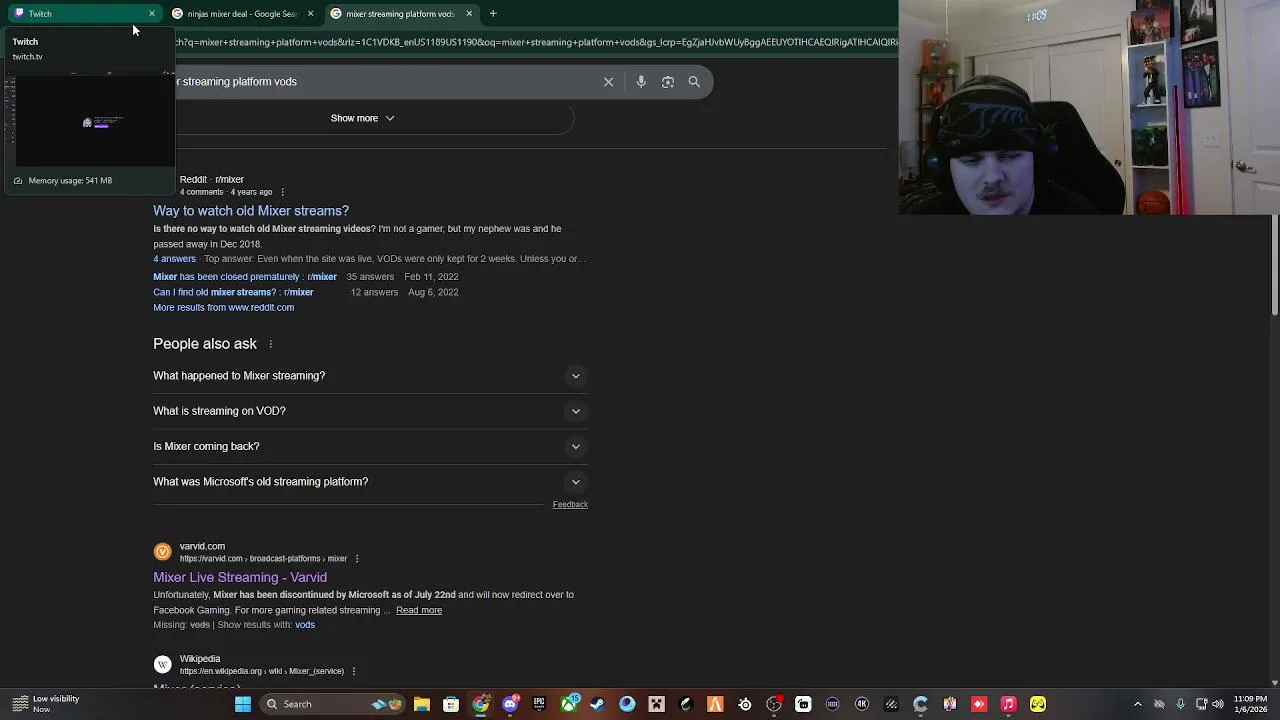Open Steam from the taskbar

tap(598, 704)
